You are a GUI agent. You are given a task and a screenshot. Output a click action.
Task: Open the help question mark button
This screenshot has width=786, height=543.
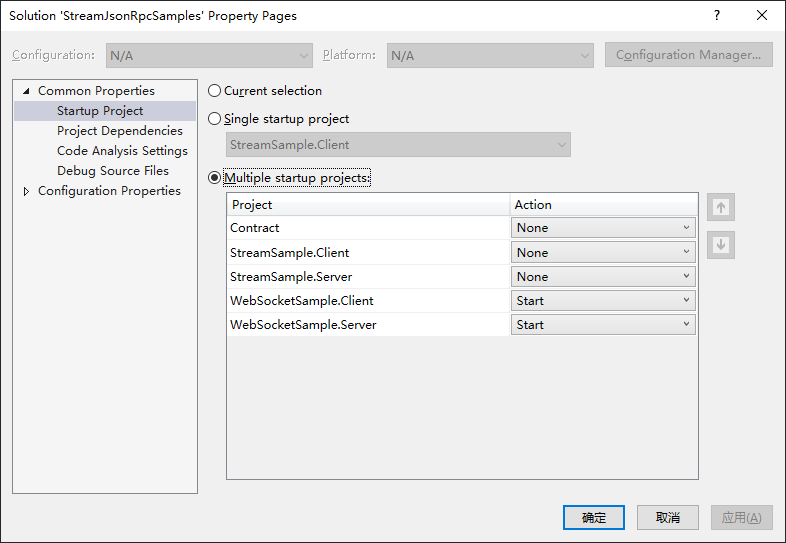717,16
